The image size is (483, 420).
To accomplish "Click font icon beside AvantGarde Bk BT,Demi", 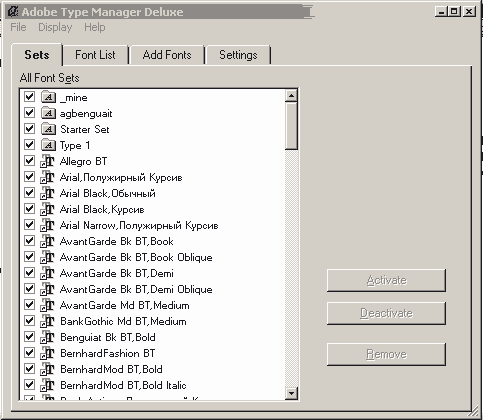I will point(47,273).
